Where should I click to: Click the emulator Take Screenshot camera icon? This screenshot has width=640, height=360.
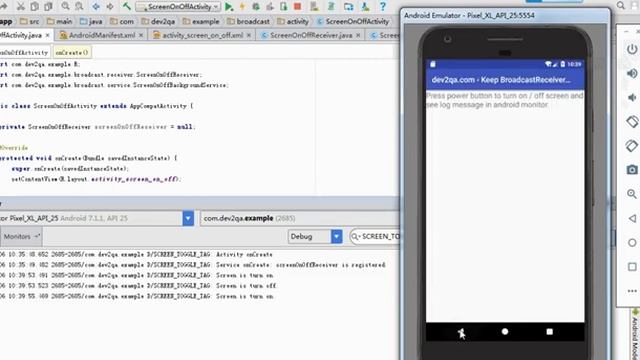[x=632, y=170]
